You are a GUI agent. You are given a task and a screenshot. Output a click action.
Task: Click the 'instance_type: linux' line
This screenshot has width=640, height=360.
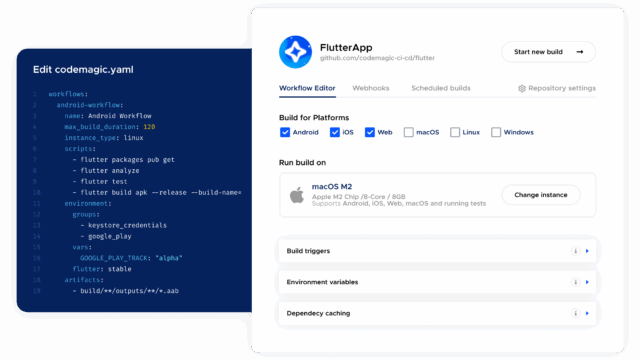click(104, 138)
